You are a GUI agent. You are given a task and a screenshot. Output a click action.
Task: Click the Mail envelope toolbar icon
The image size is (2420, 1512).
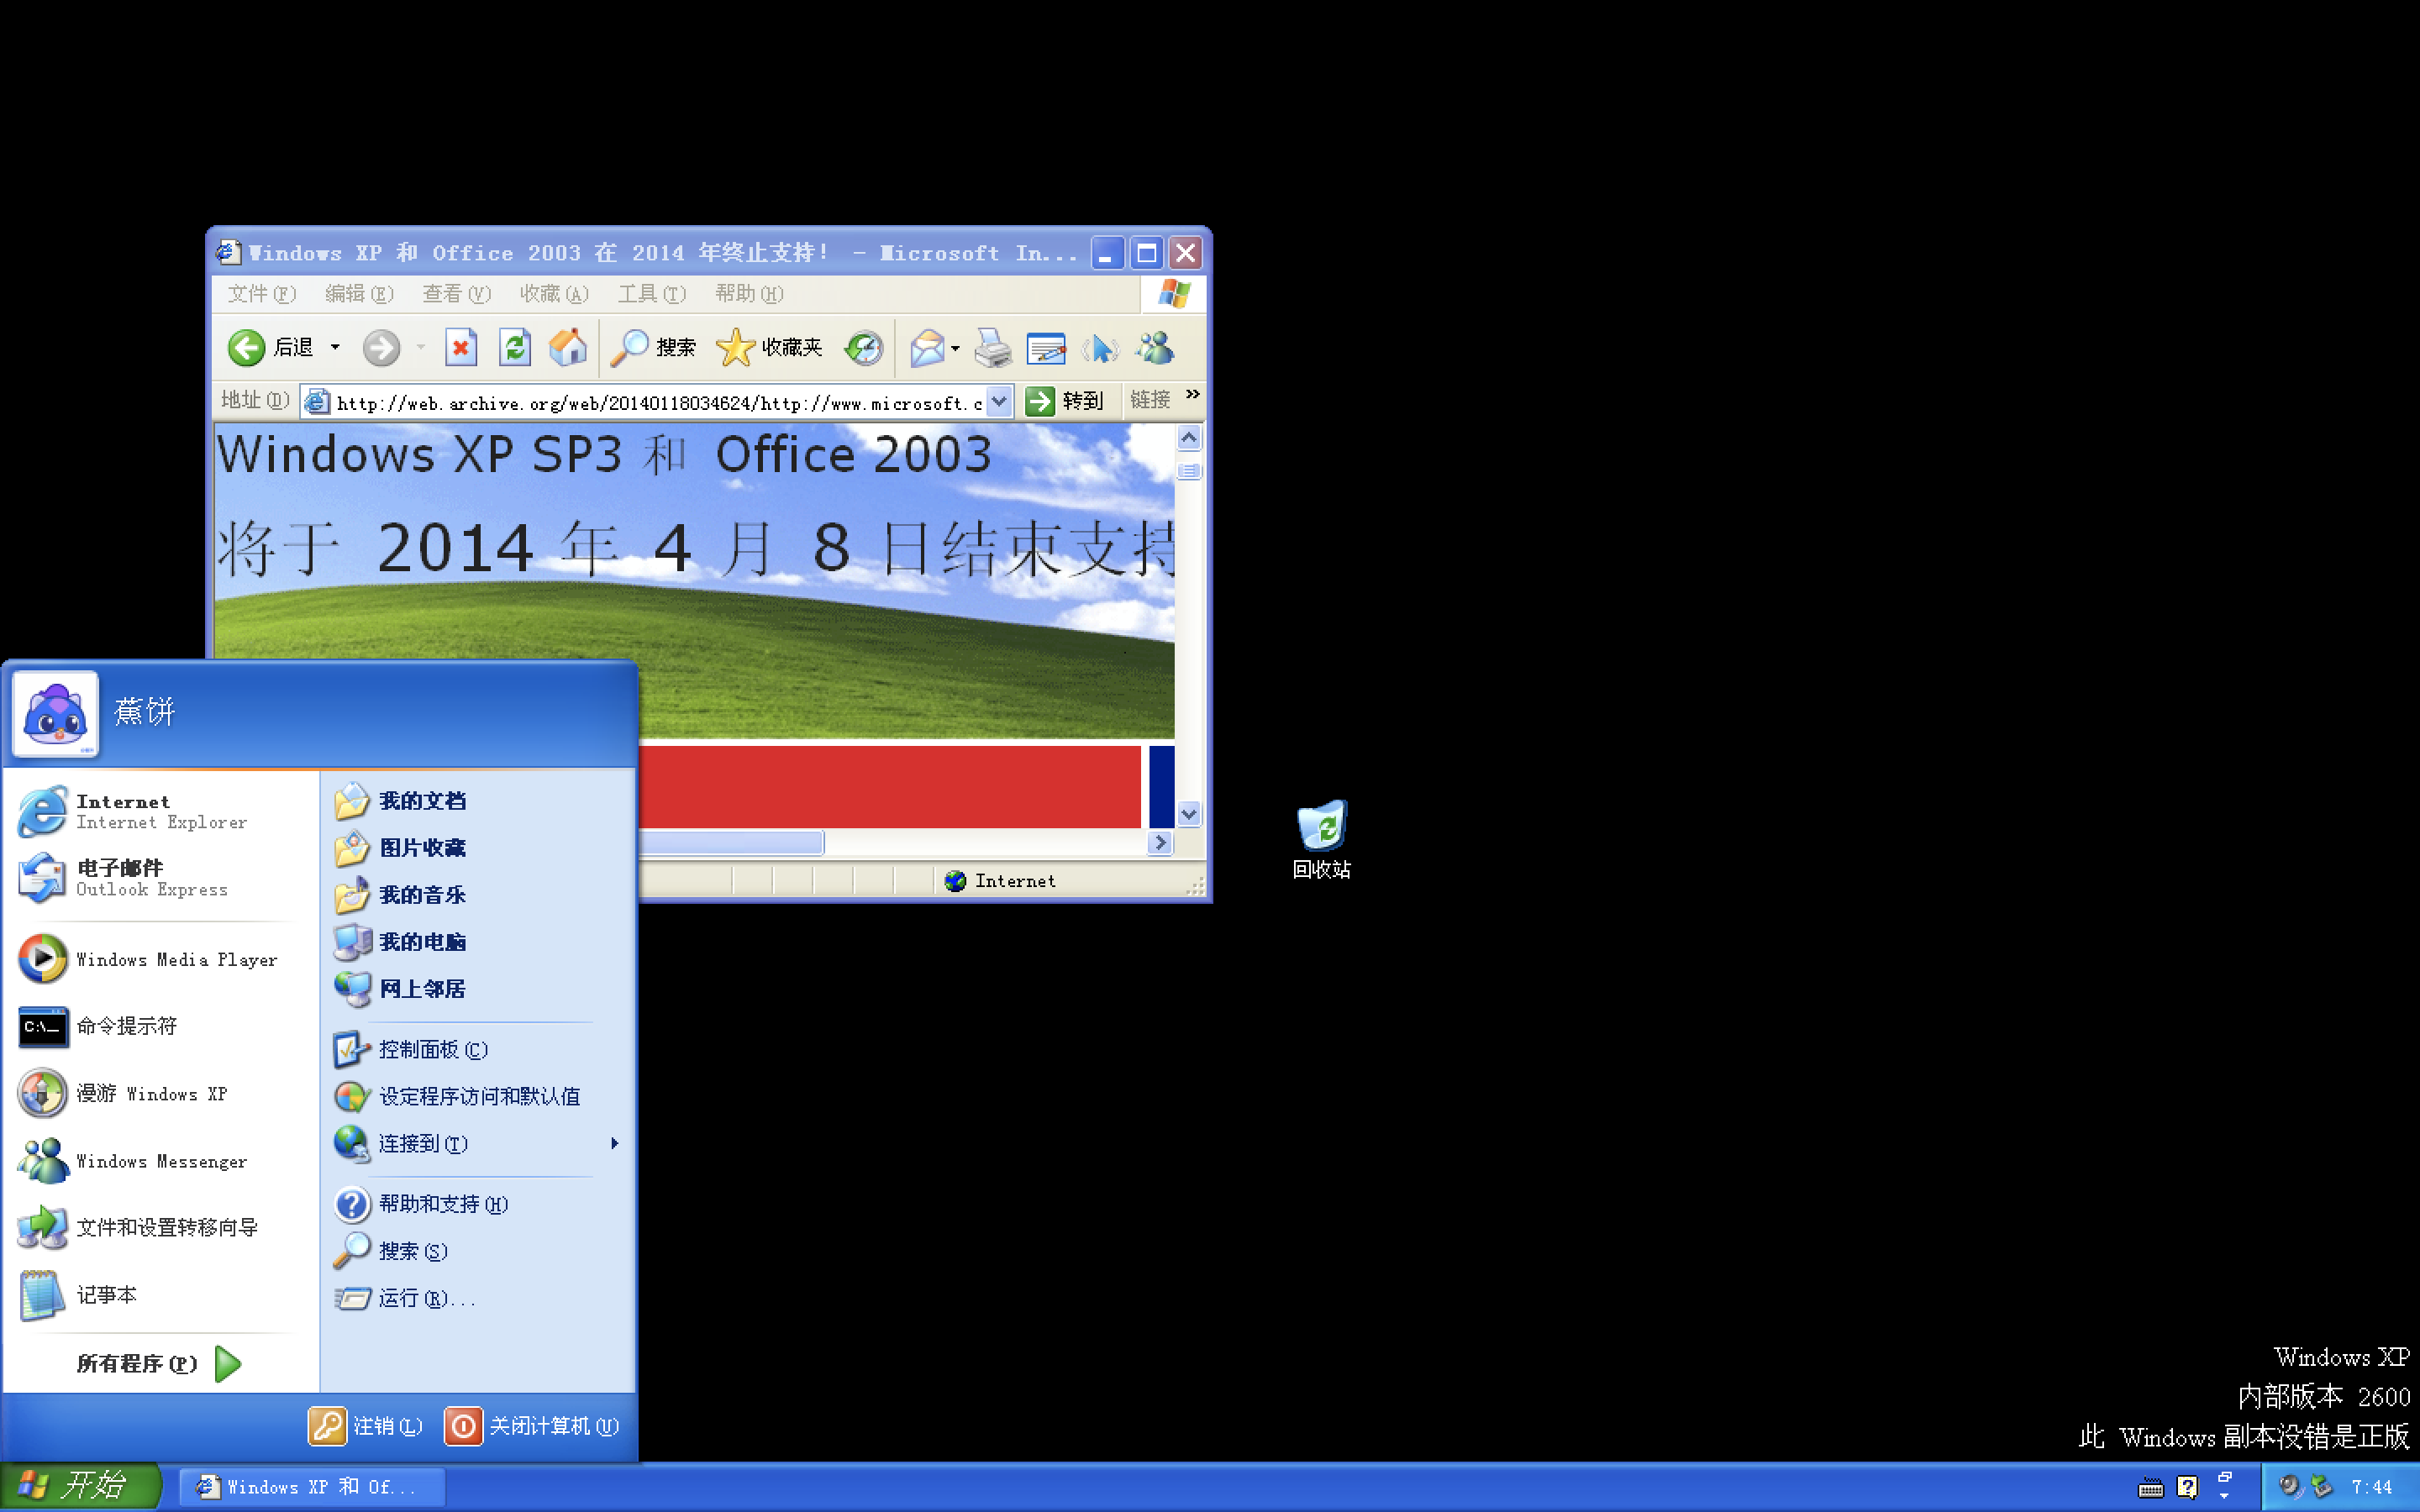(x=927, y=347)
